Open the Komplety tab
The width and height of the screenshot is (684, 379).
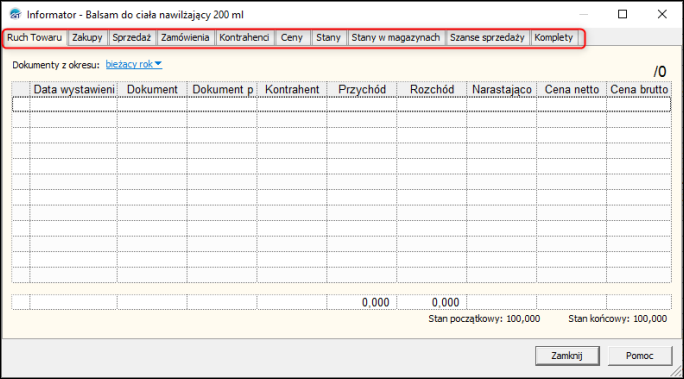[554, 38]
